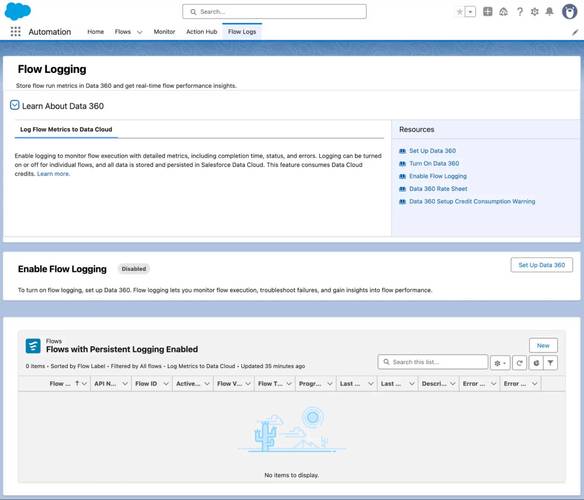Open Flow Label column actions chevron
Viewport: 584px width, 500px height.
click(x=85, y=383)
